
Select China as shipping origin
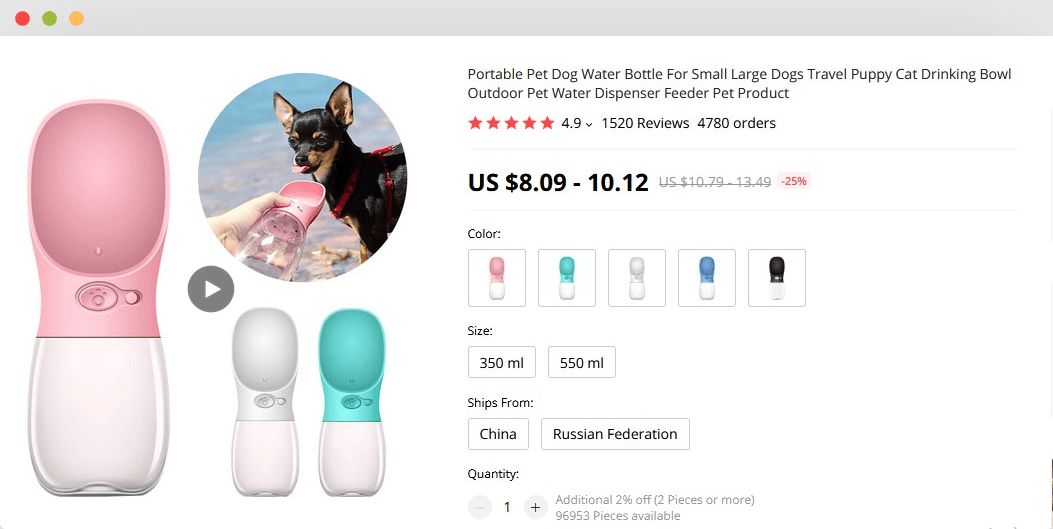click(498, 434)
